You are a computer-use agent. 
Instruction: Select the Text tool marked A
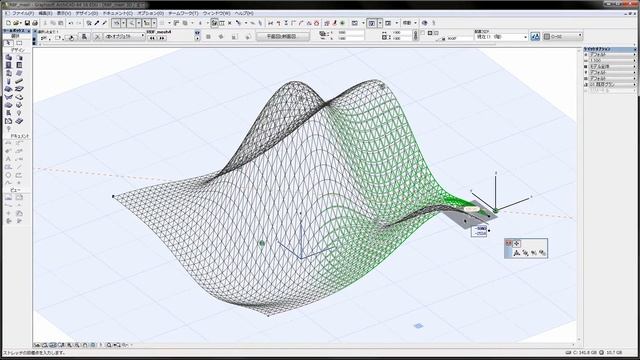click(x=9, y=159)
